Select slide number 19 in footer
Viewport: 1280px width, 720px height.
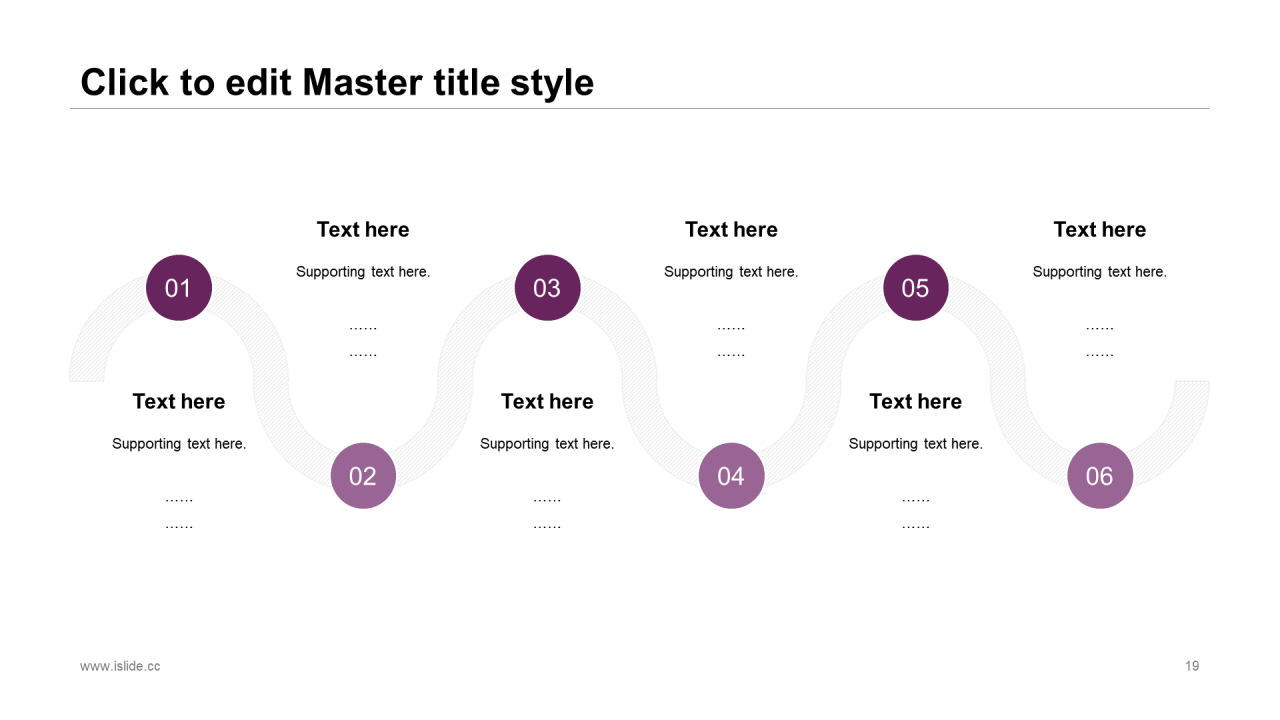pyautogui.click(x=1192, y=666)
